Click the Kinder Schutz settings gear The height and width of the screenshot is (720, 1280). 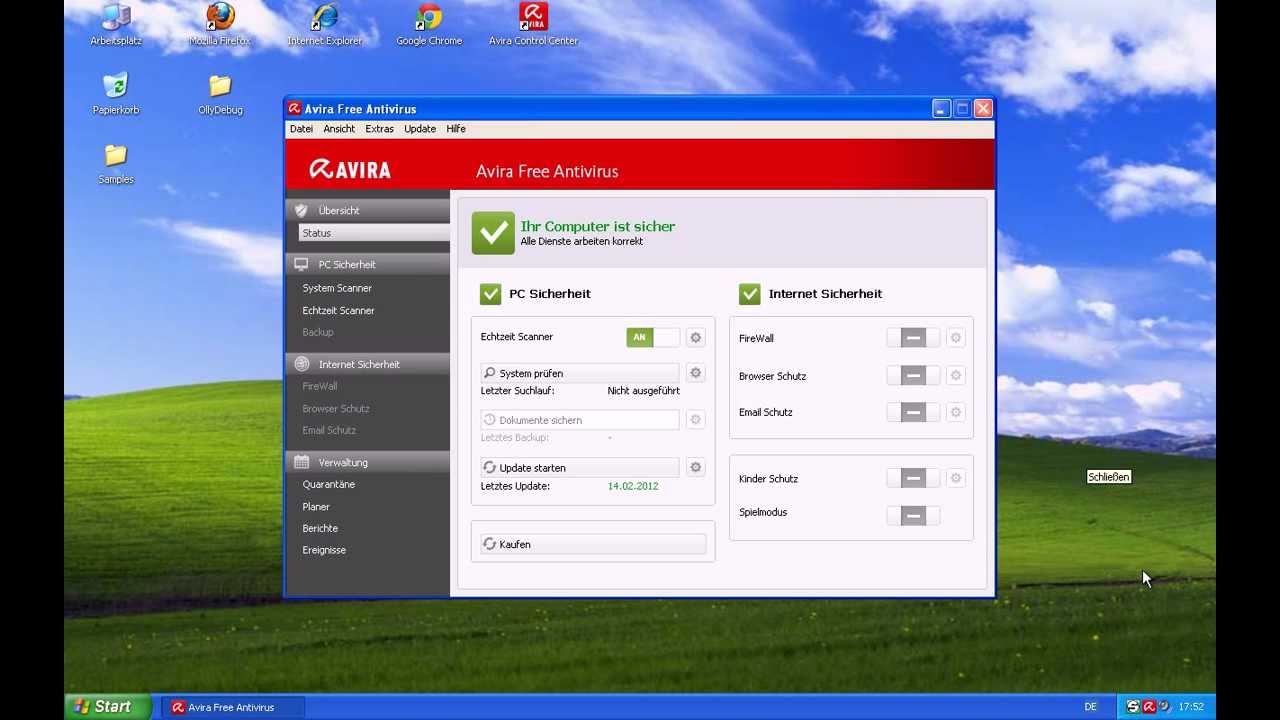[956, 478]
